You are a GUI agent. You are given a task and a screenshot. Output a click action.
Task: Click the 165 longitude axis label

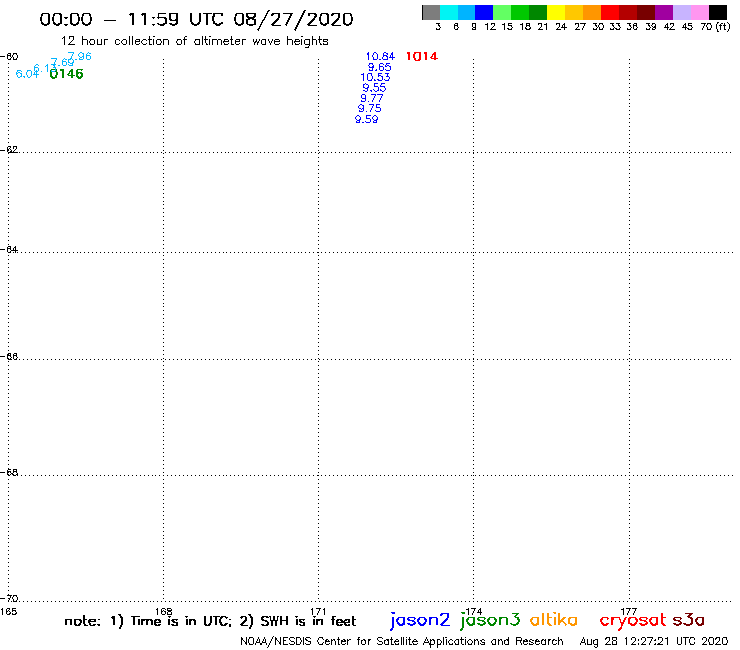point(8,611)
